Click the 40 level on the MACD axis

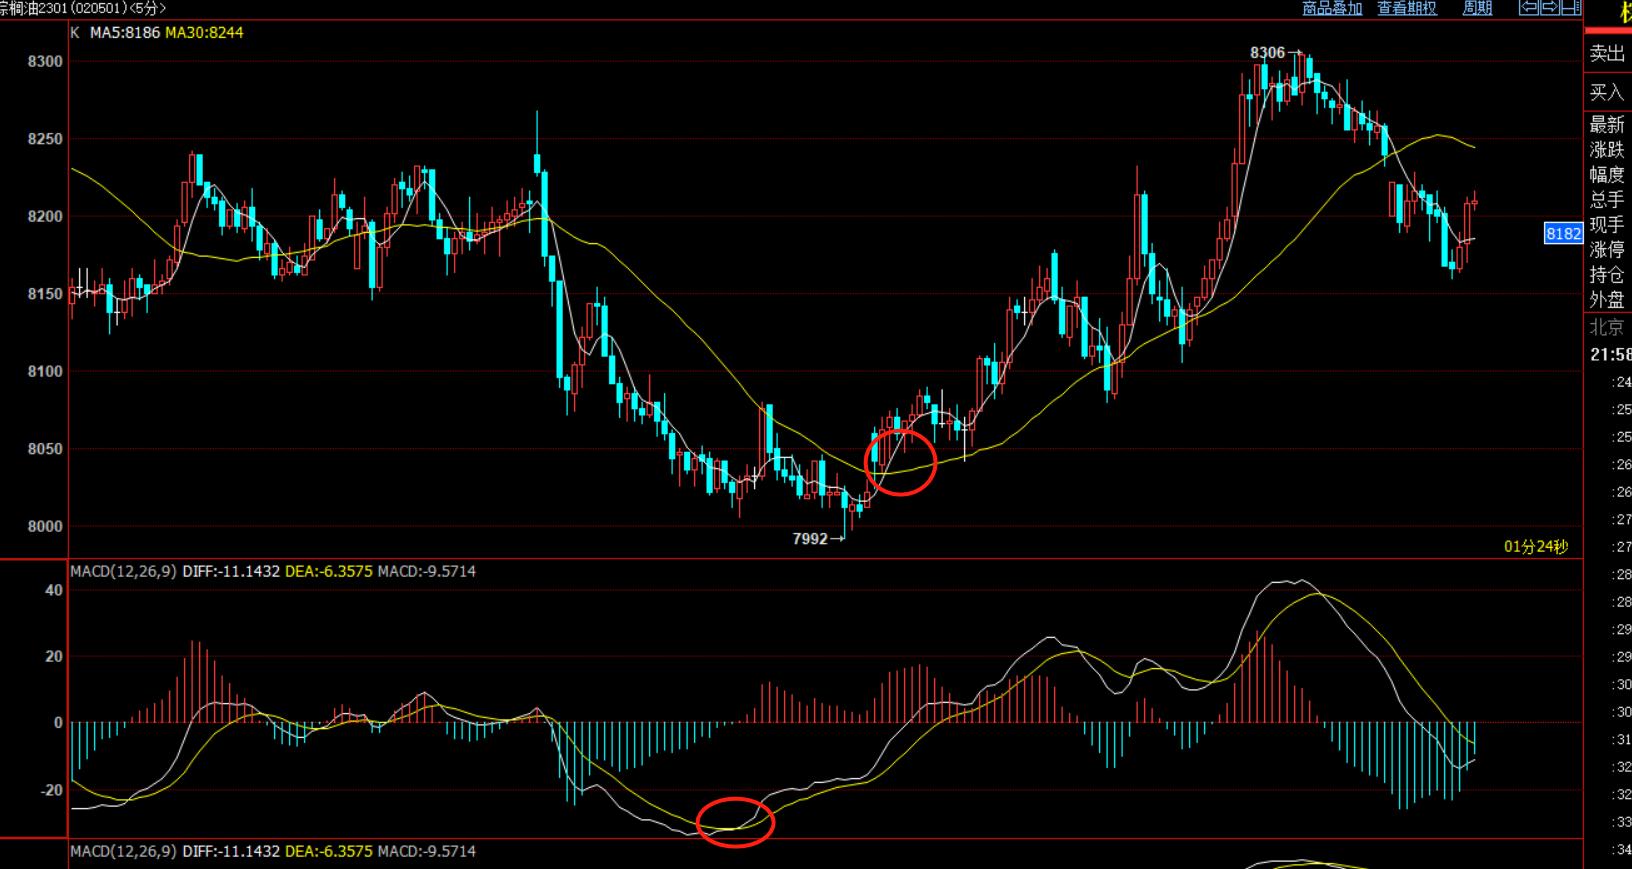[54, 591]
